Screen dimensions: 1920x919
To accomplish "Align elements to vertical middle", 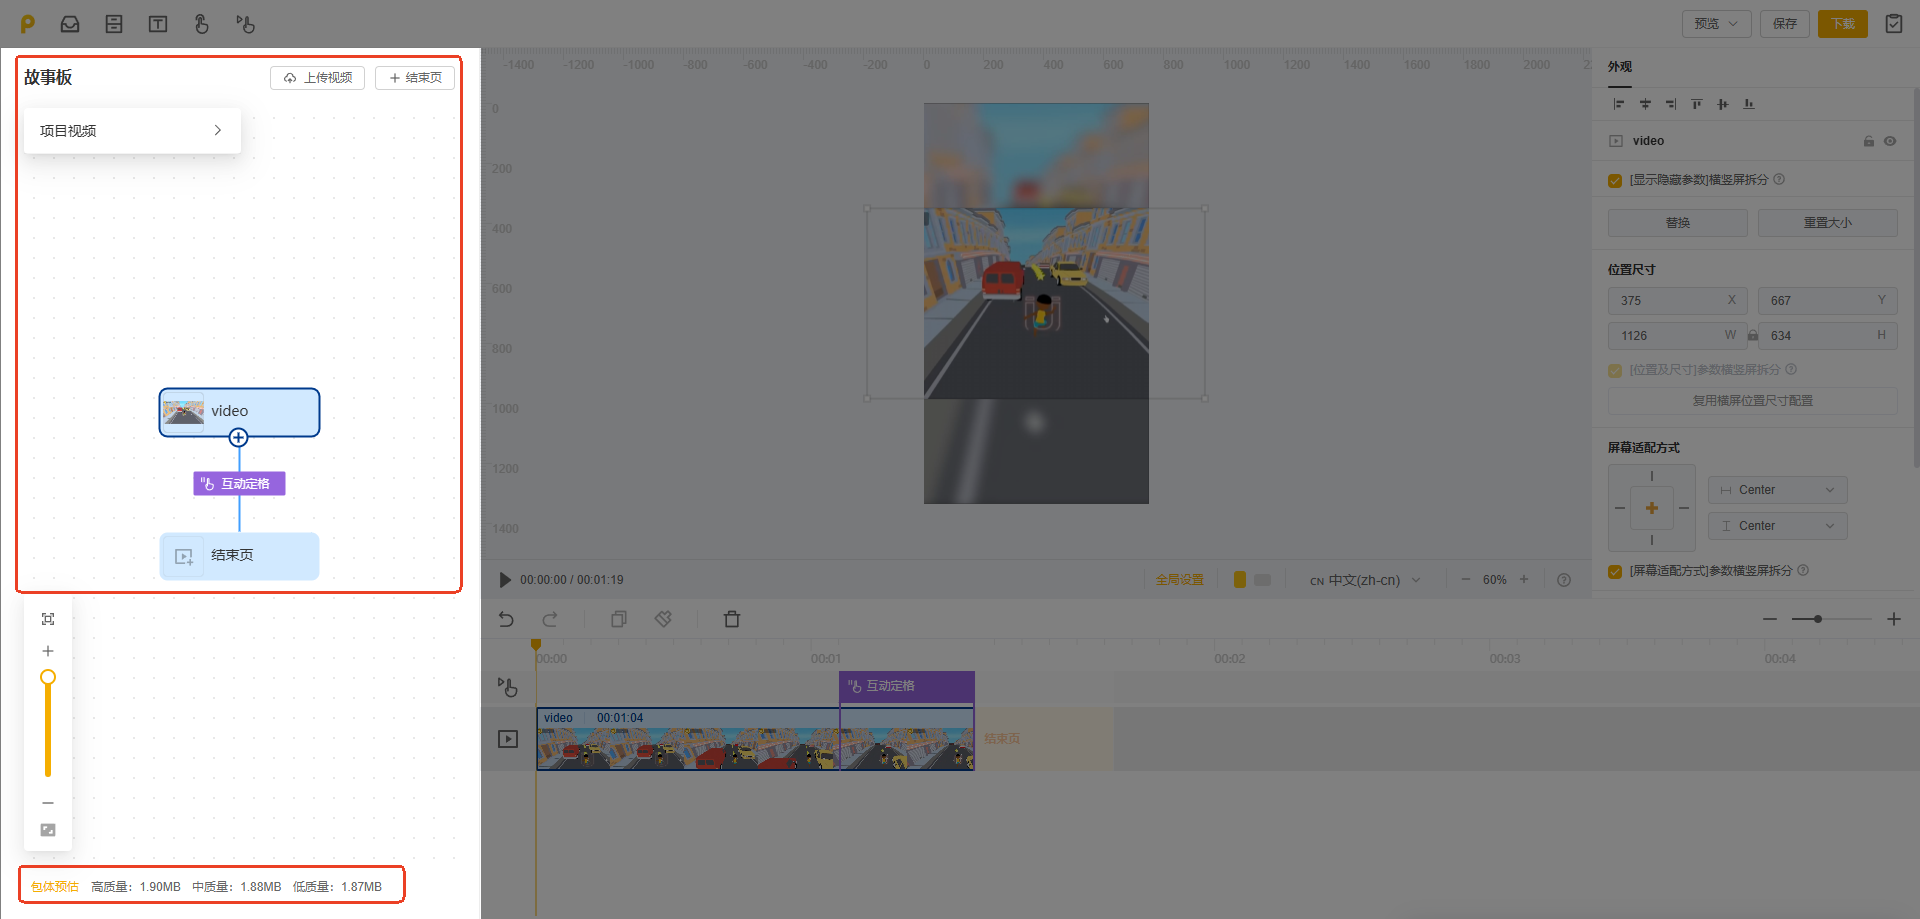I will (1723, 104).
